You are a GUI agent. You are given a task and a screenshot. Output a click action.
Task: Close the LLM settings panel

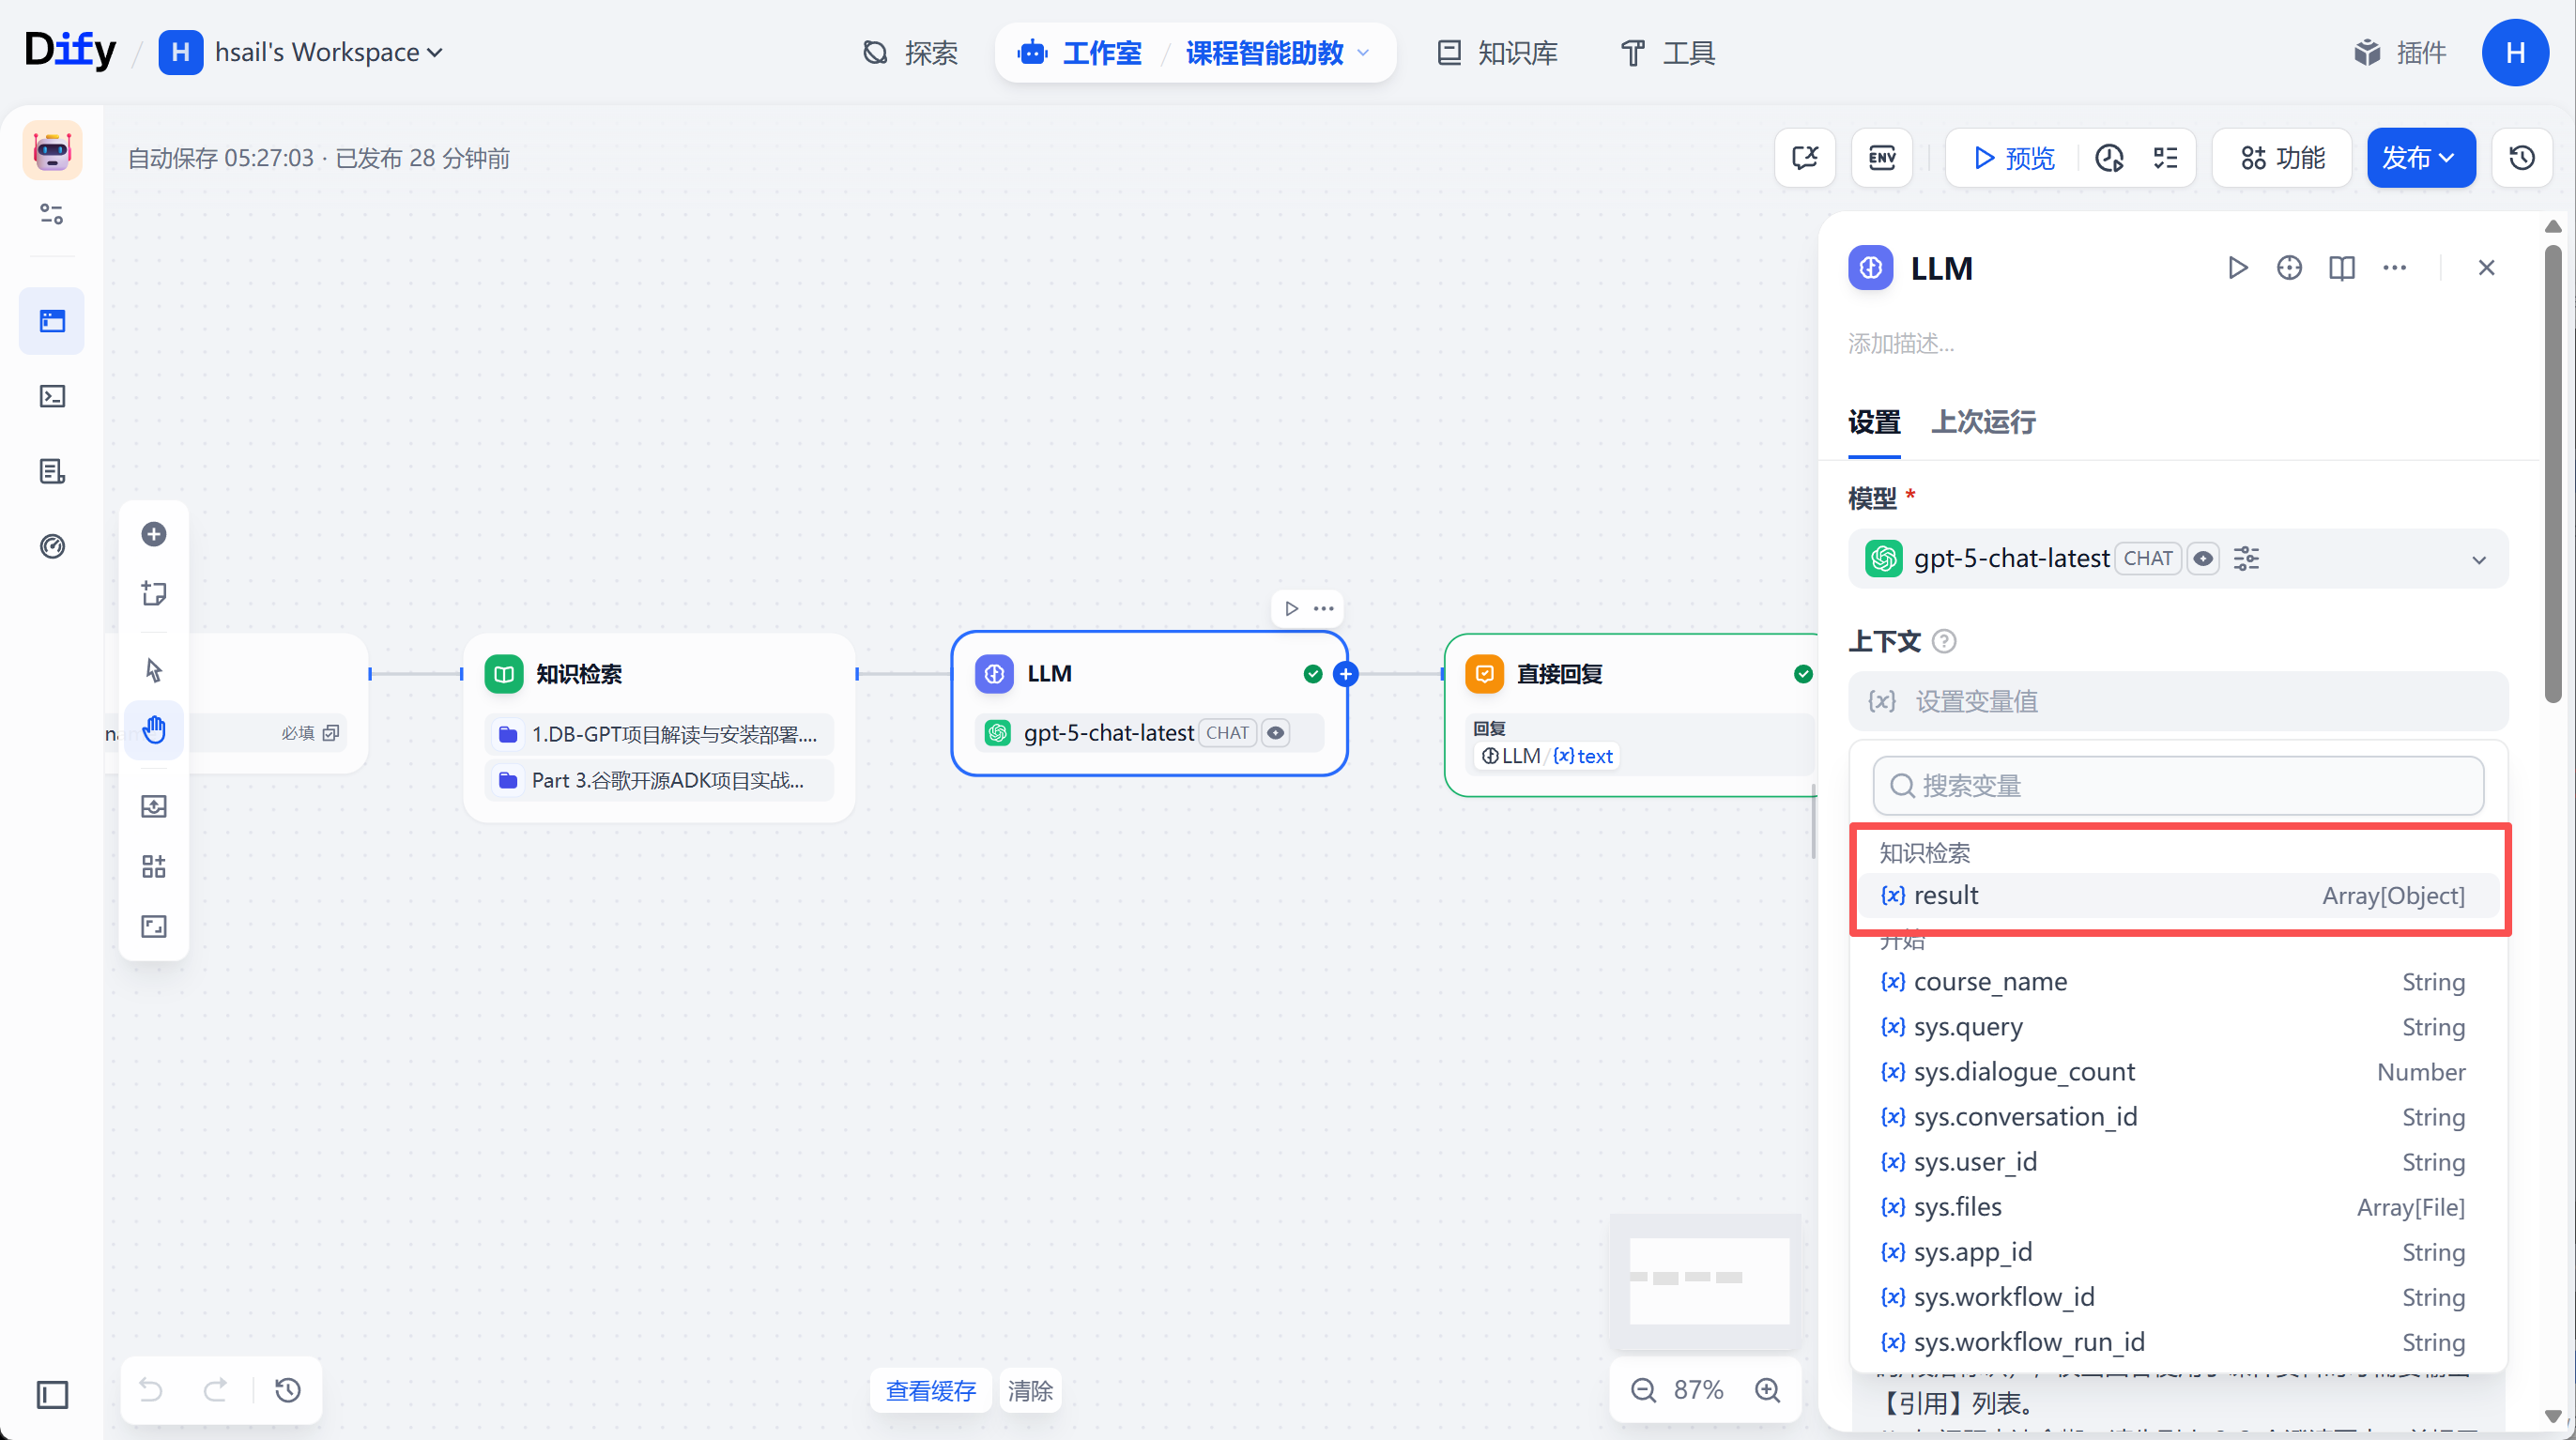2487,268
